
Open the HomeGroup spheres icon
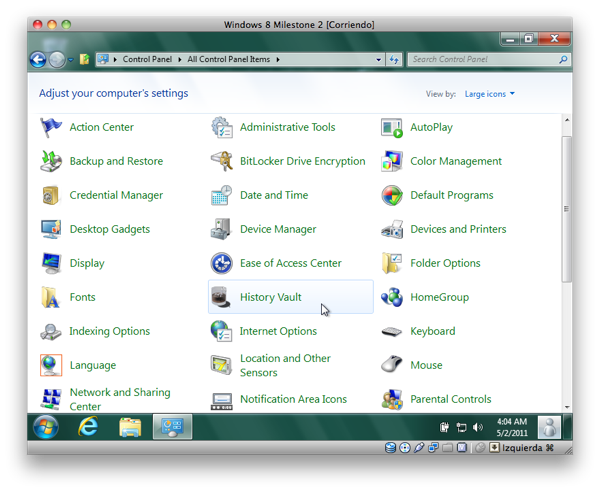coord(392,297)
